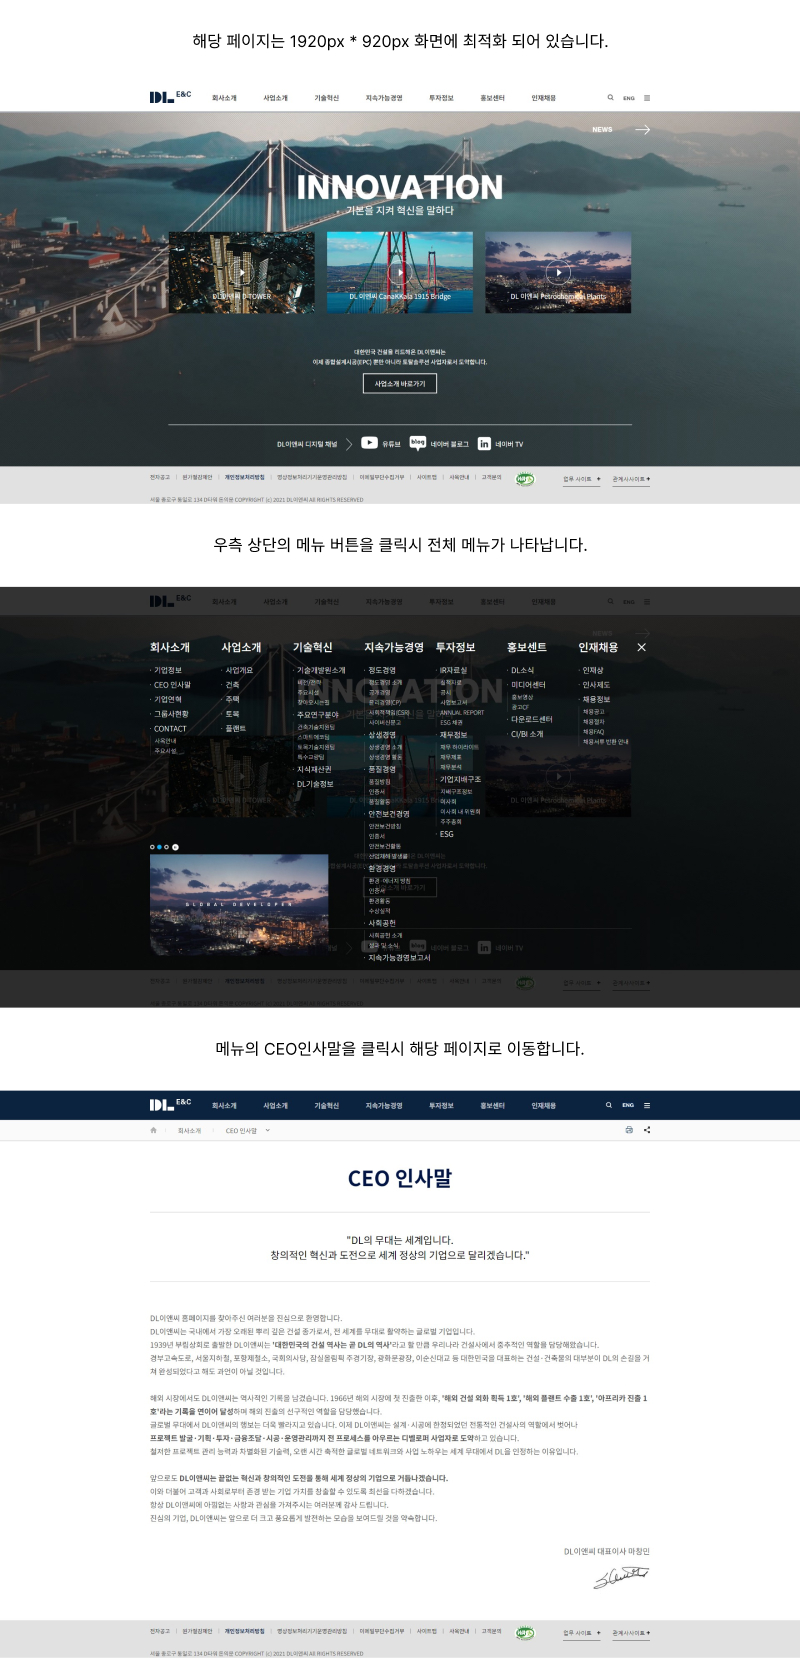The width and height of the screenshot is (800, 1658).
Task: Play the CanakKale 1915 Bridge video
Action: 400,272
